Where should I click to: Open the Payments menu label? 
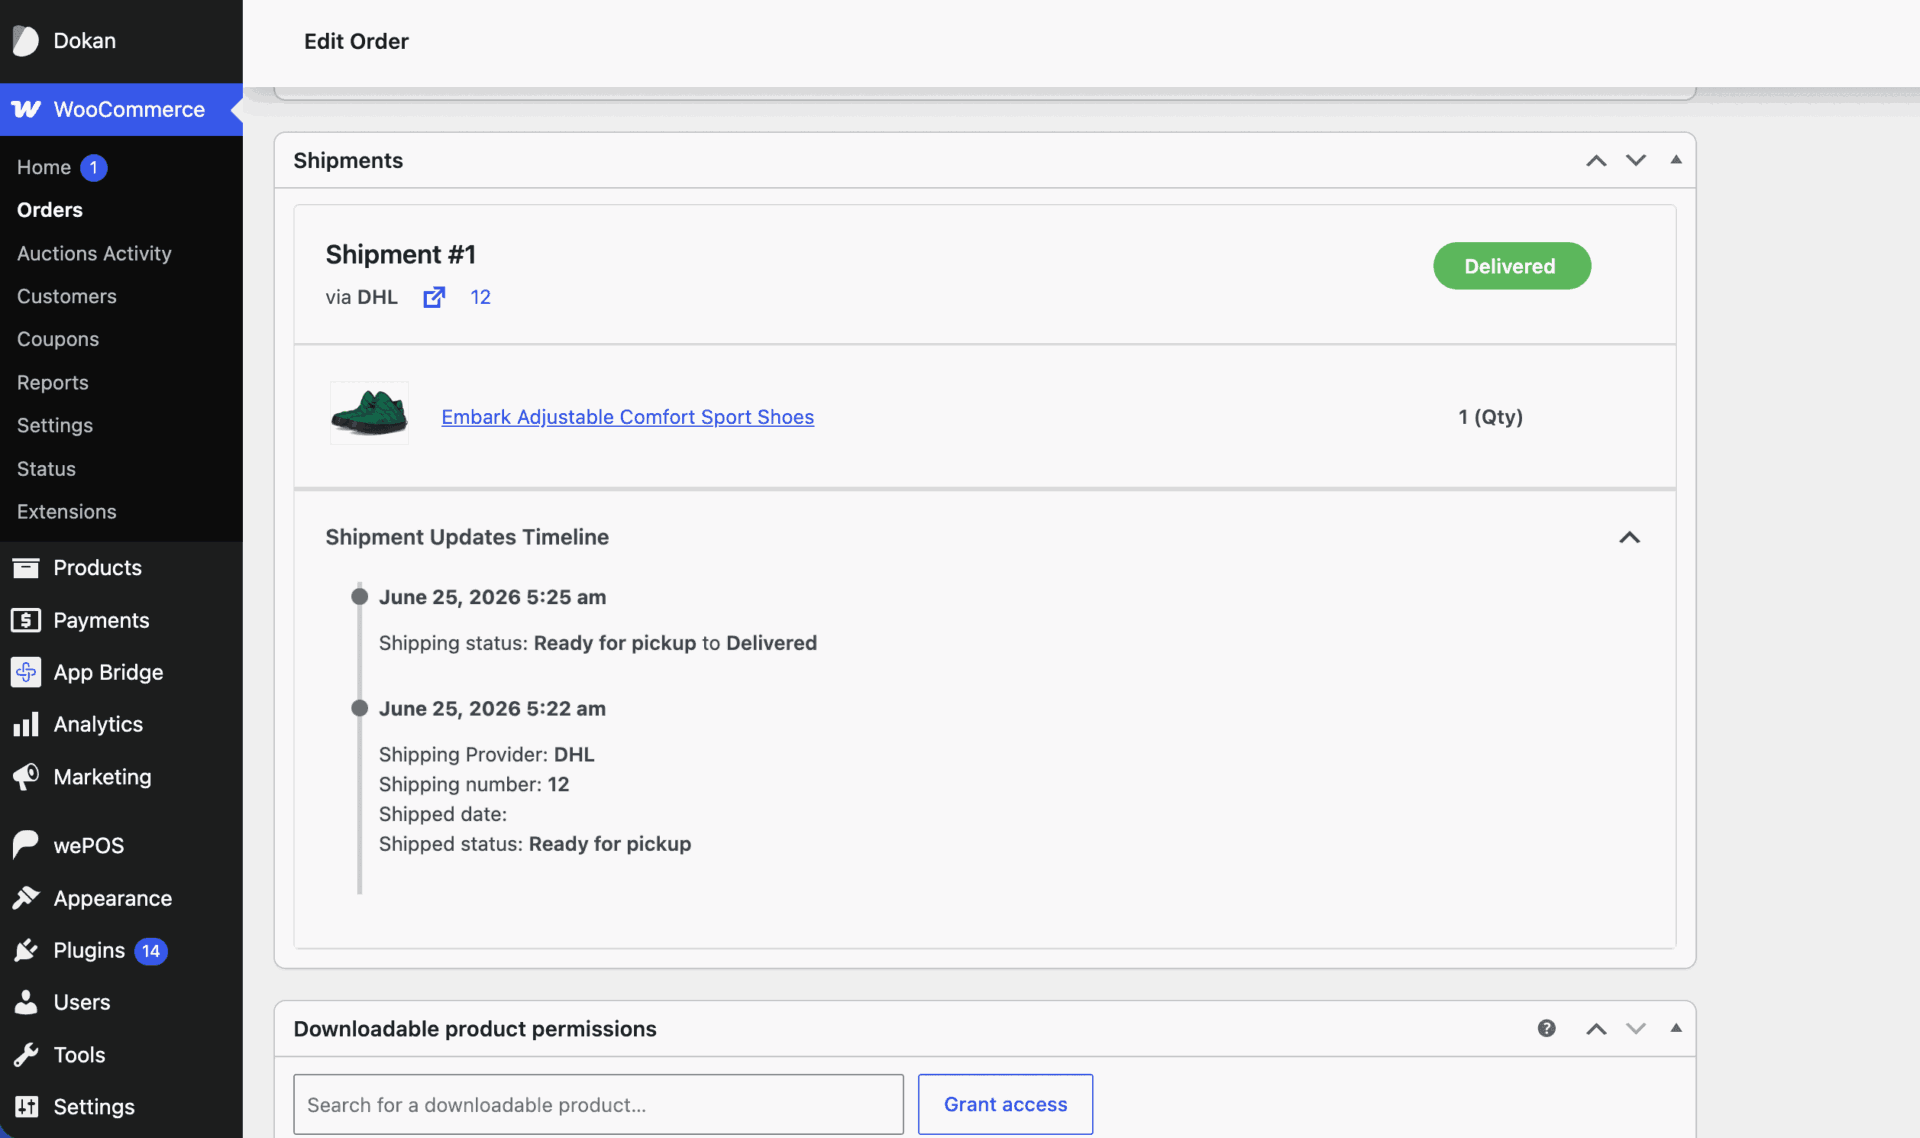click(x=101, y=620)
